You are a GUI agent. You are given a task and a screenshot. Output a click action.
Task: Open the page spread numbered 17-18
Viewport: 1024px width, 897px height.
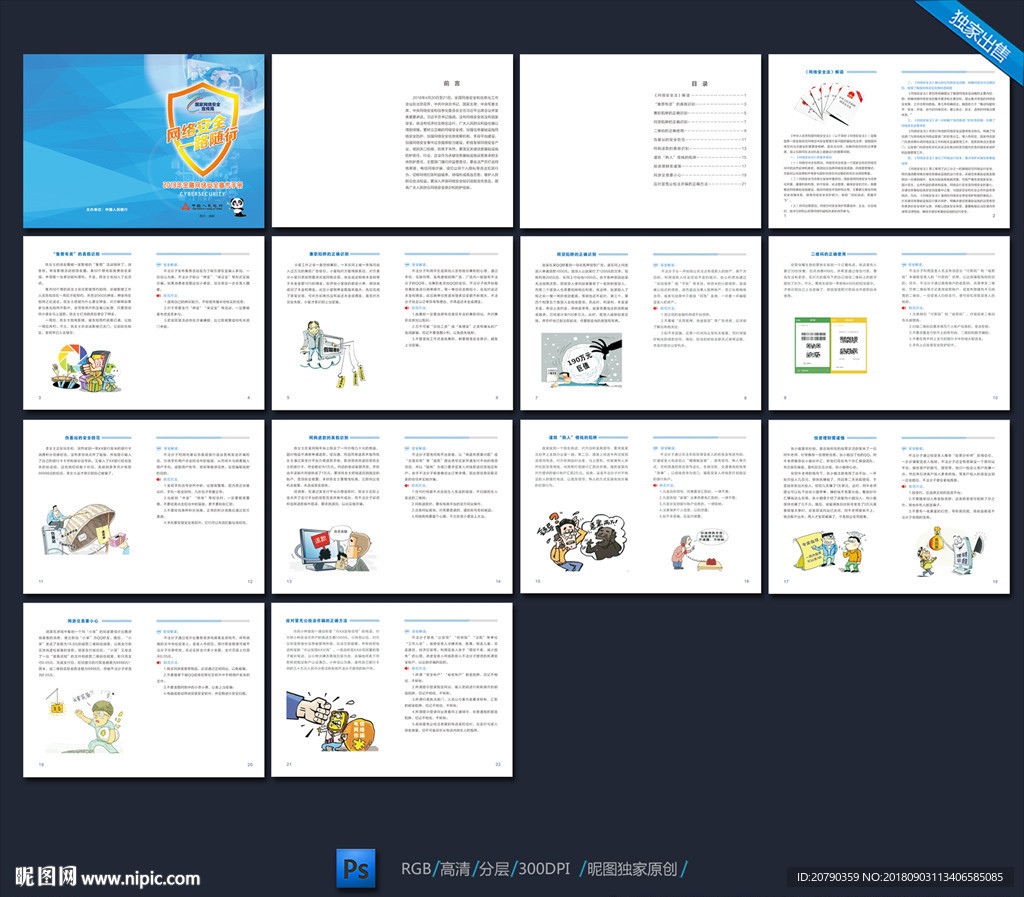click(889, 507)
